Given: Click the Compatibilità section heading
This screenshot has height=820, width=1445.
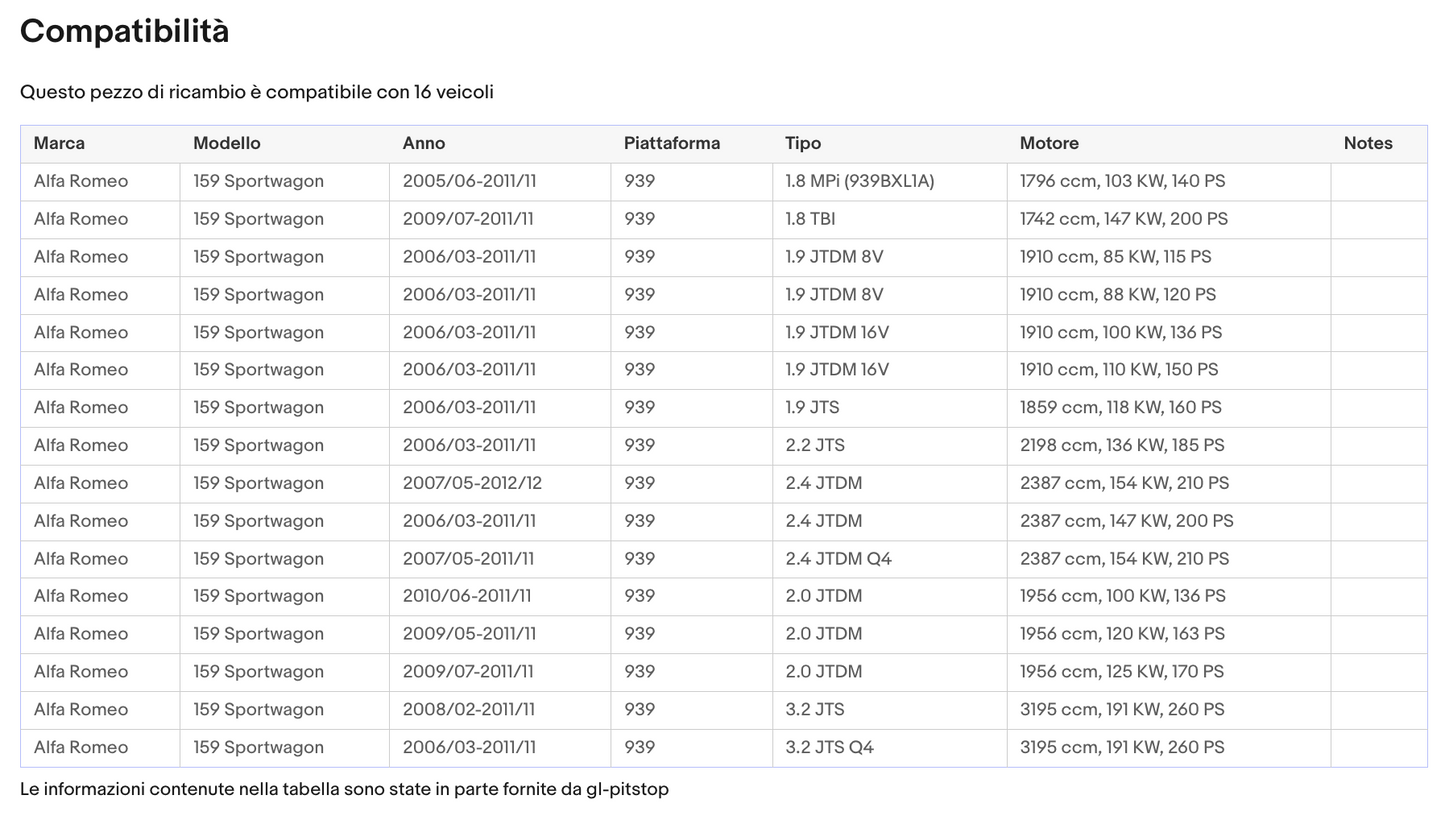Looking at the screenshot, I should [124, 31].
